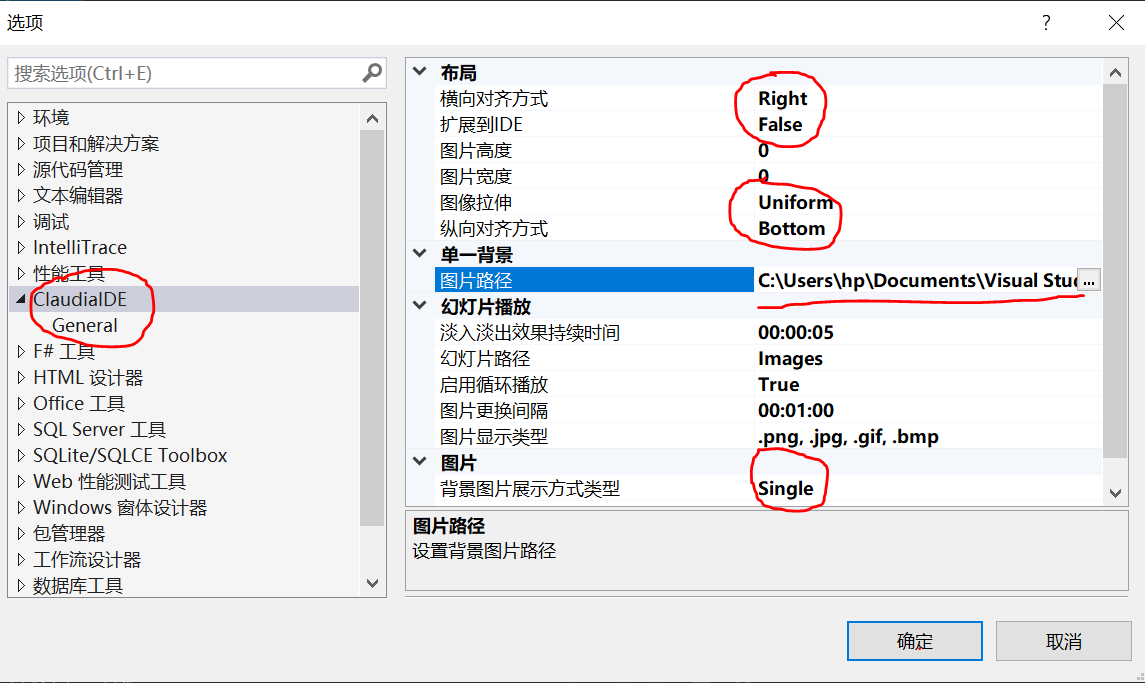Collapse the 图片 property section
The image size is (1145, 683).
coord(419,460)
